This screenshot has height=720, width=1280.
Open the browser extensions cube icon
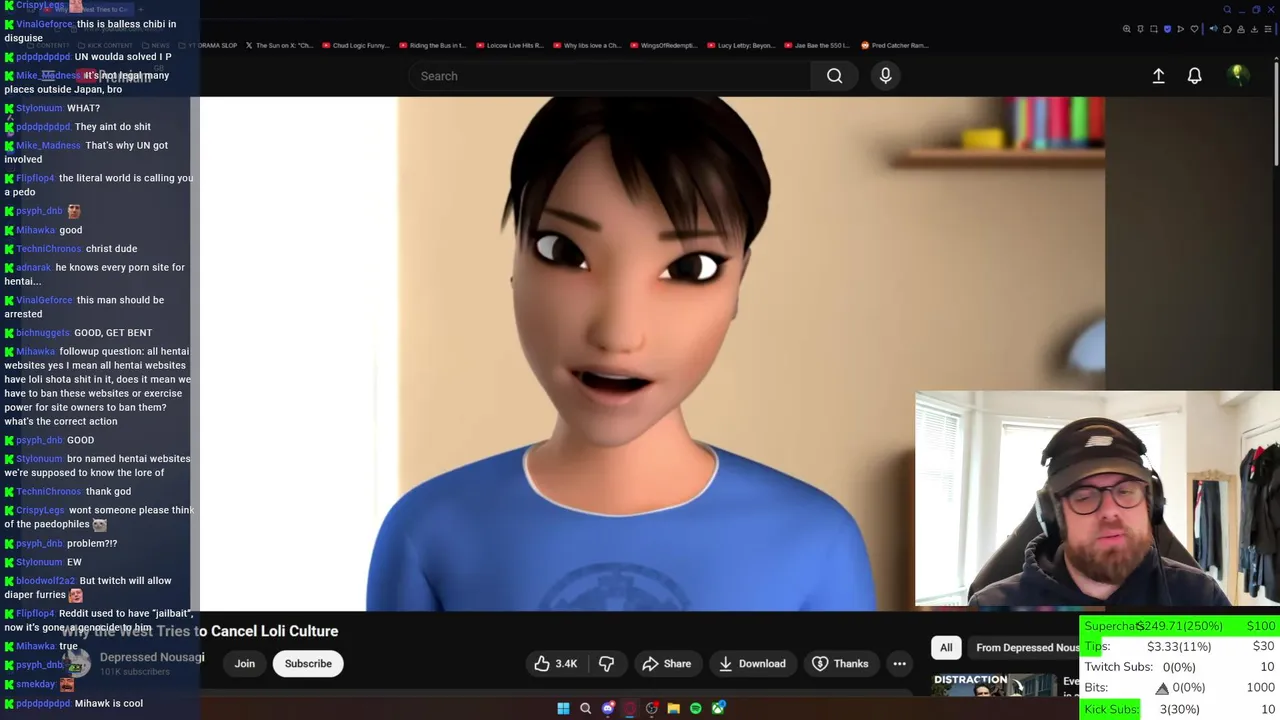pos(1227,29)
